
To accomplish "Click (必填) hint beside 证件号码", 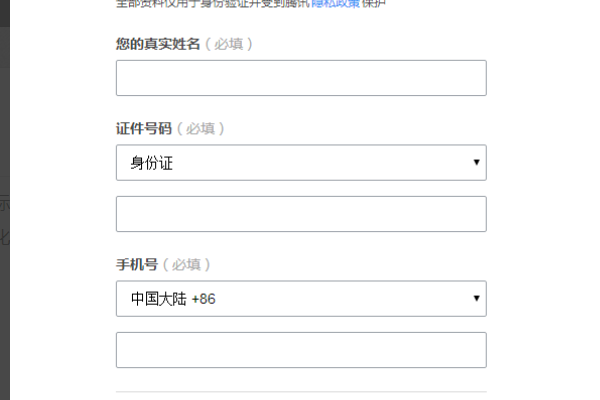I will click(201, 129).
